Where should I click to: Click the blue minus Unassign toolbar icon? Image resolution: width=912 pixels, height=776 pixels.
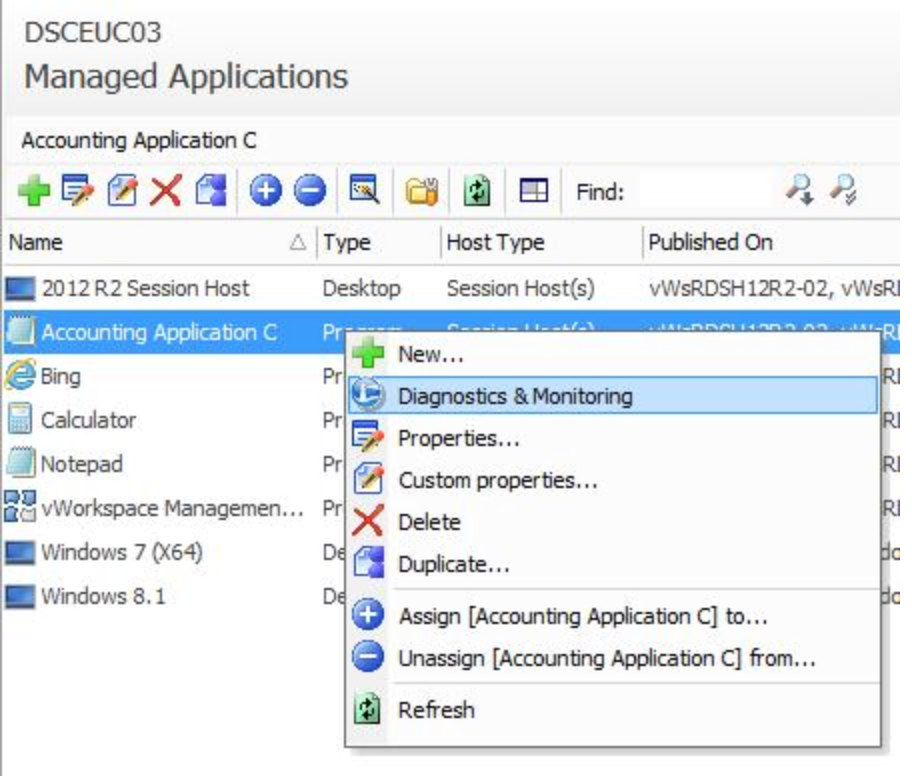pos(310,190)
